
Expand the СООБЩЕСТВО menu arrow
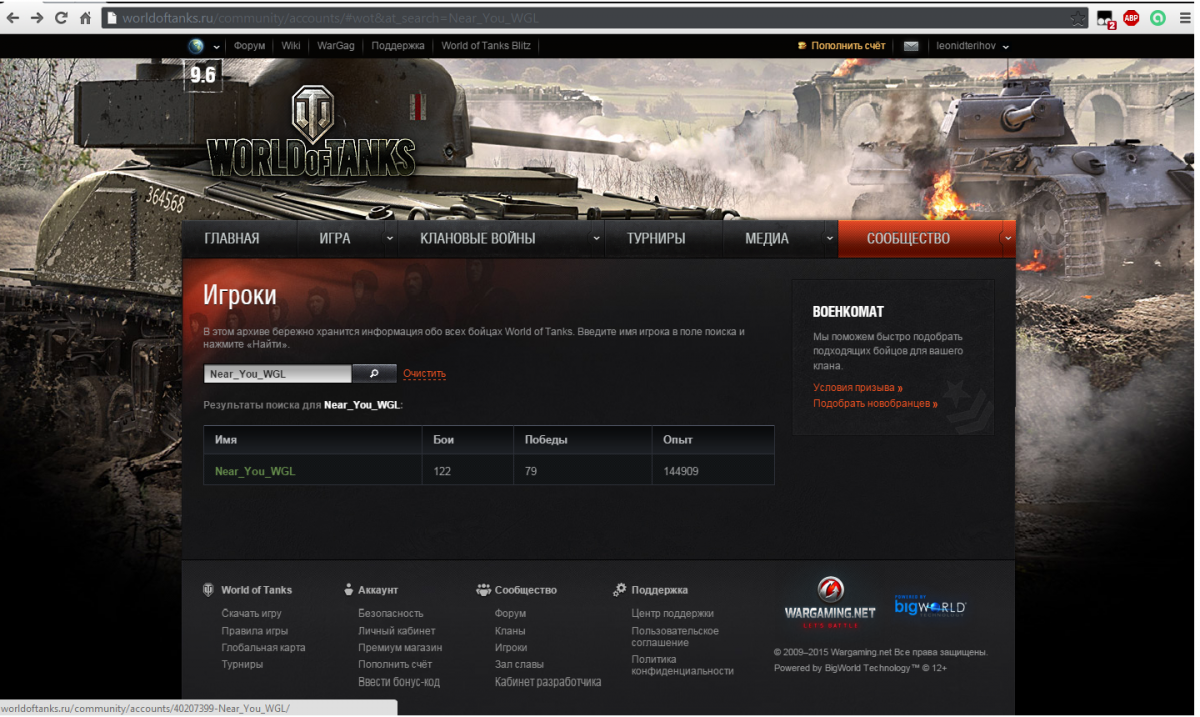click(x=1008, y=239)
